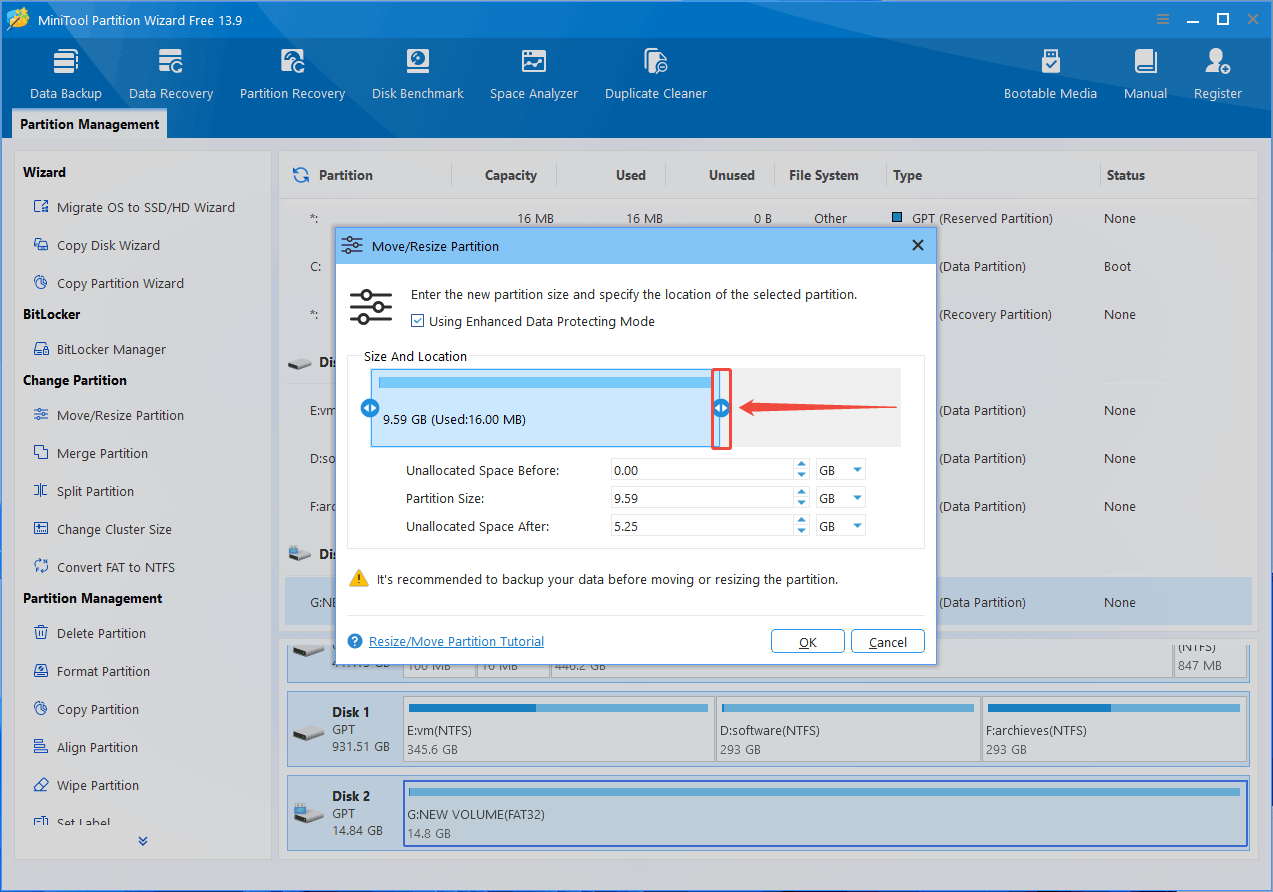This screenshot has width=1273, height=892.
Task: Open the Bootable Media builder
Action: click(x=1050, y=74)
